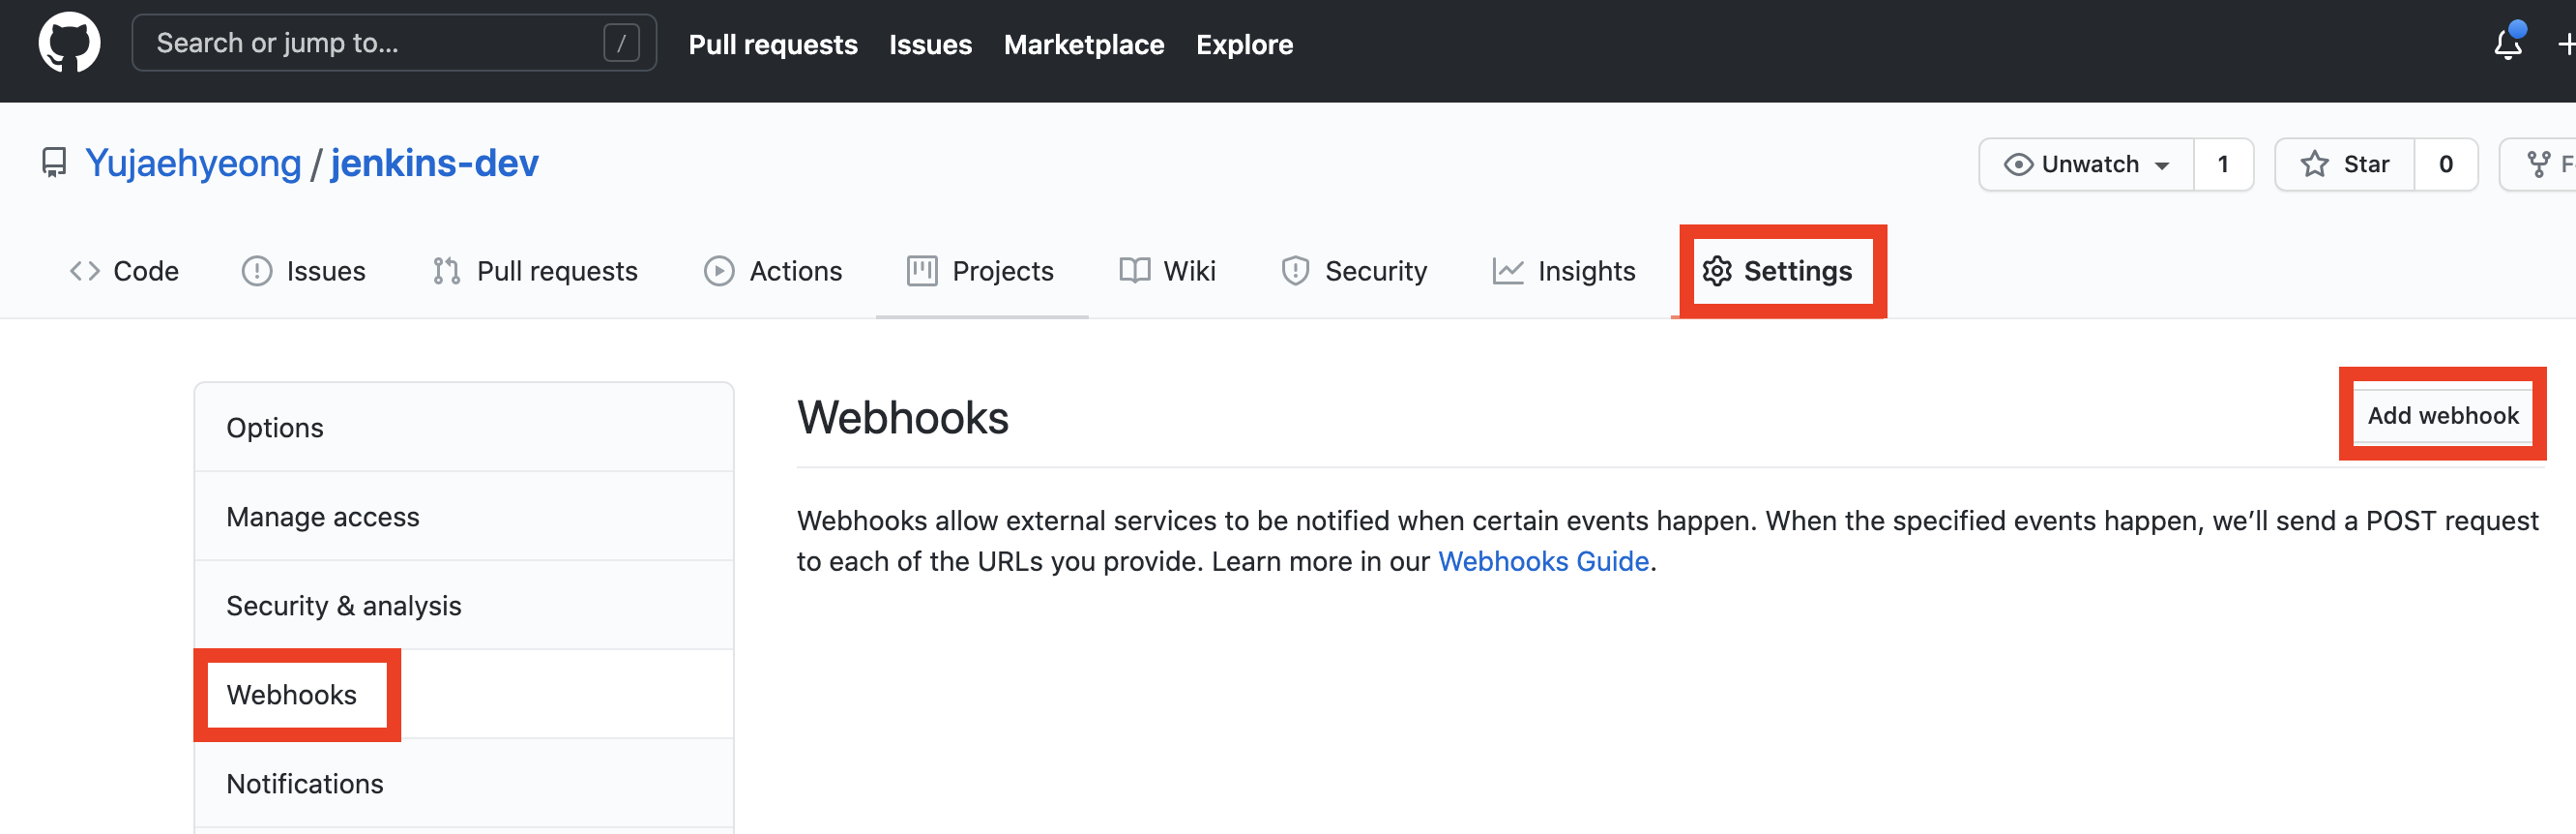Go to the Insights tab

point(1563,271)
